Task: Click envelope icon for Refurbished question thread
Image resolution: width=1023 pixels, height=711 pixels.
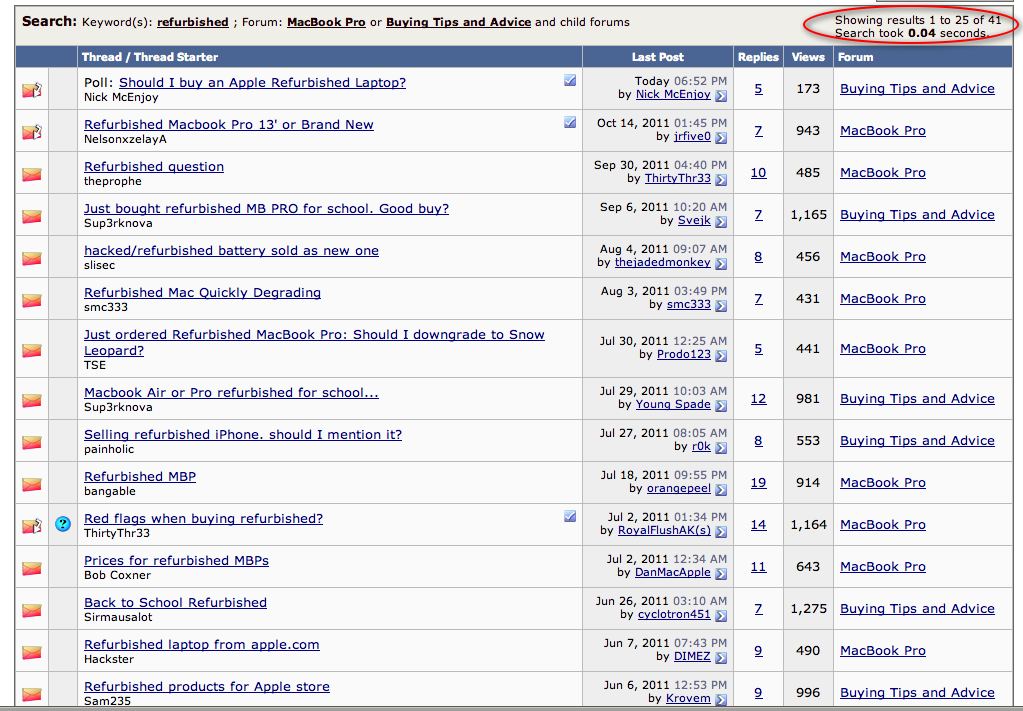Action: pyautogui.click(x=31, y=174)
